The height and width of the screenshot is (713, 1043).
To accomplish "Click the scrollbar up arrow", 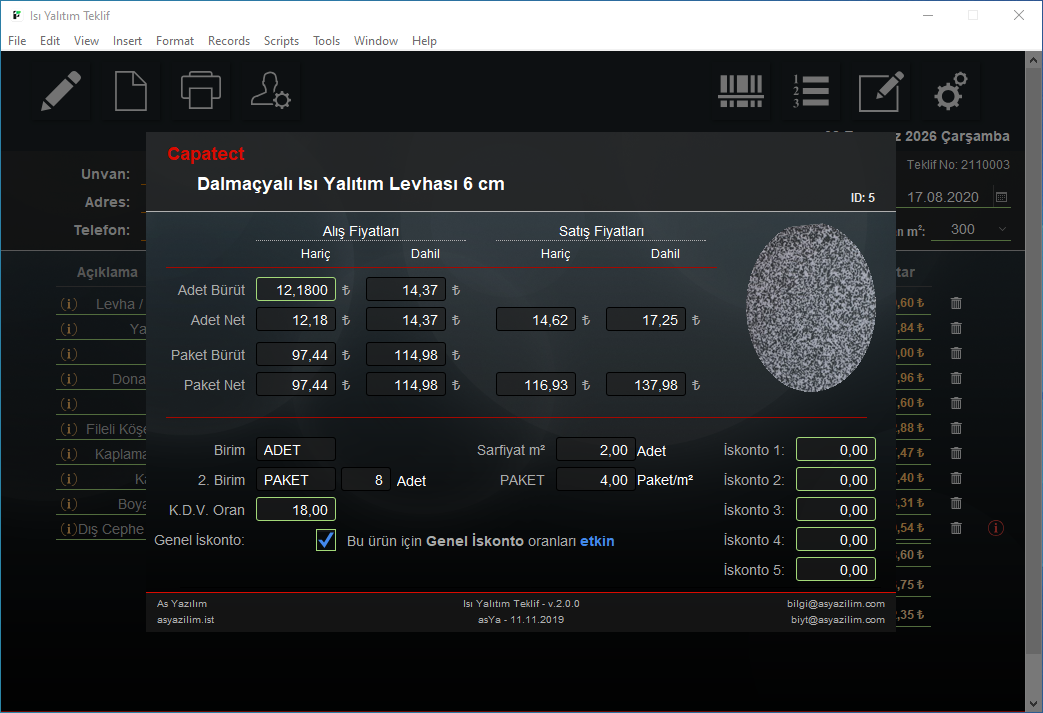I will click(1033, 60).
